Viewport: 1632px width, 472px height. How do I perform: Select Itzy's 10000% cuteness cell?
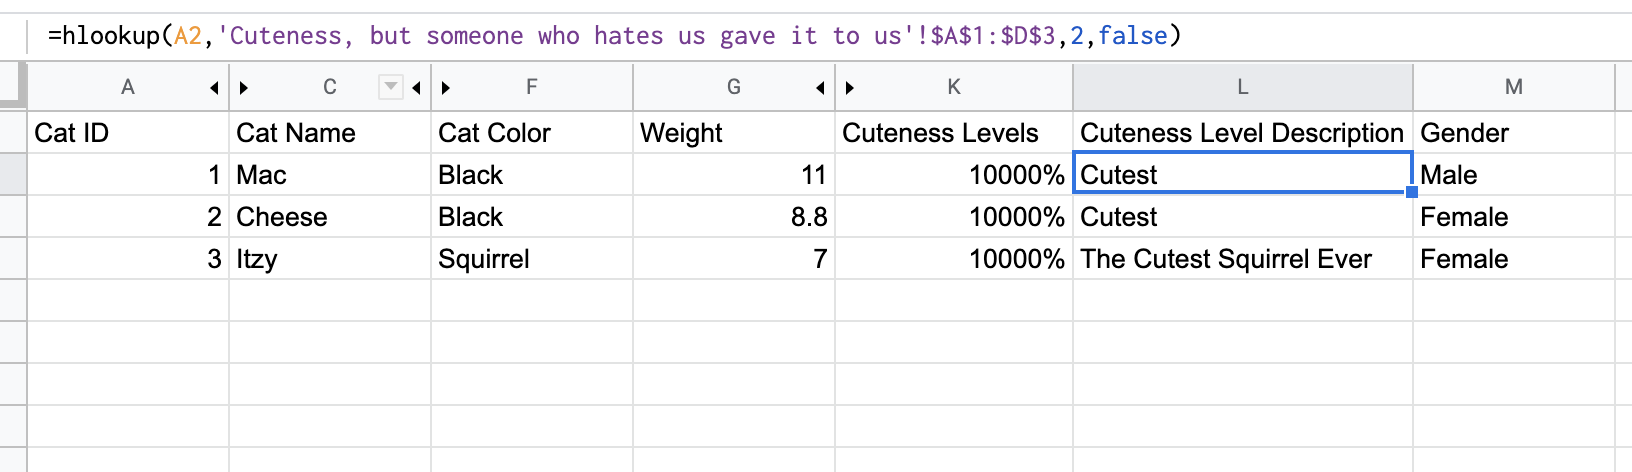[954, 258]
